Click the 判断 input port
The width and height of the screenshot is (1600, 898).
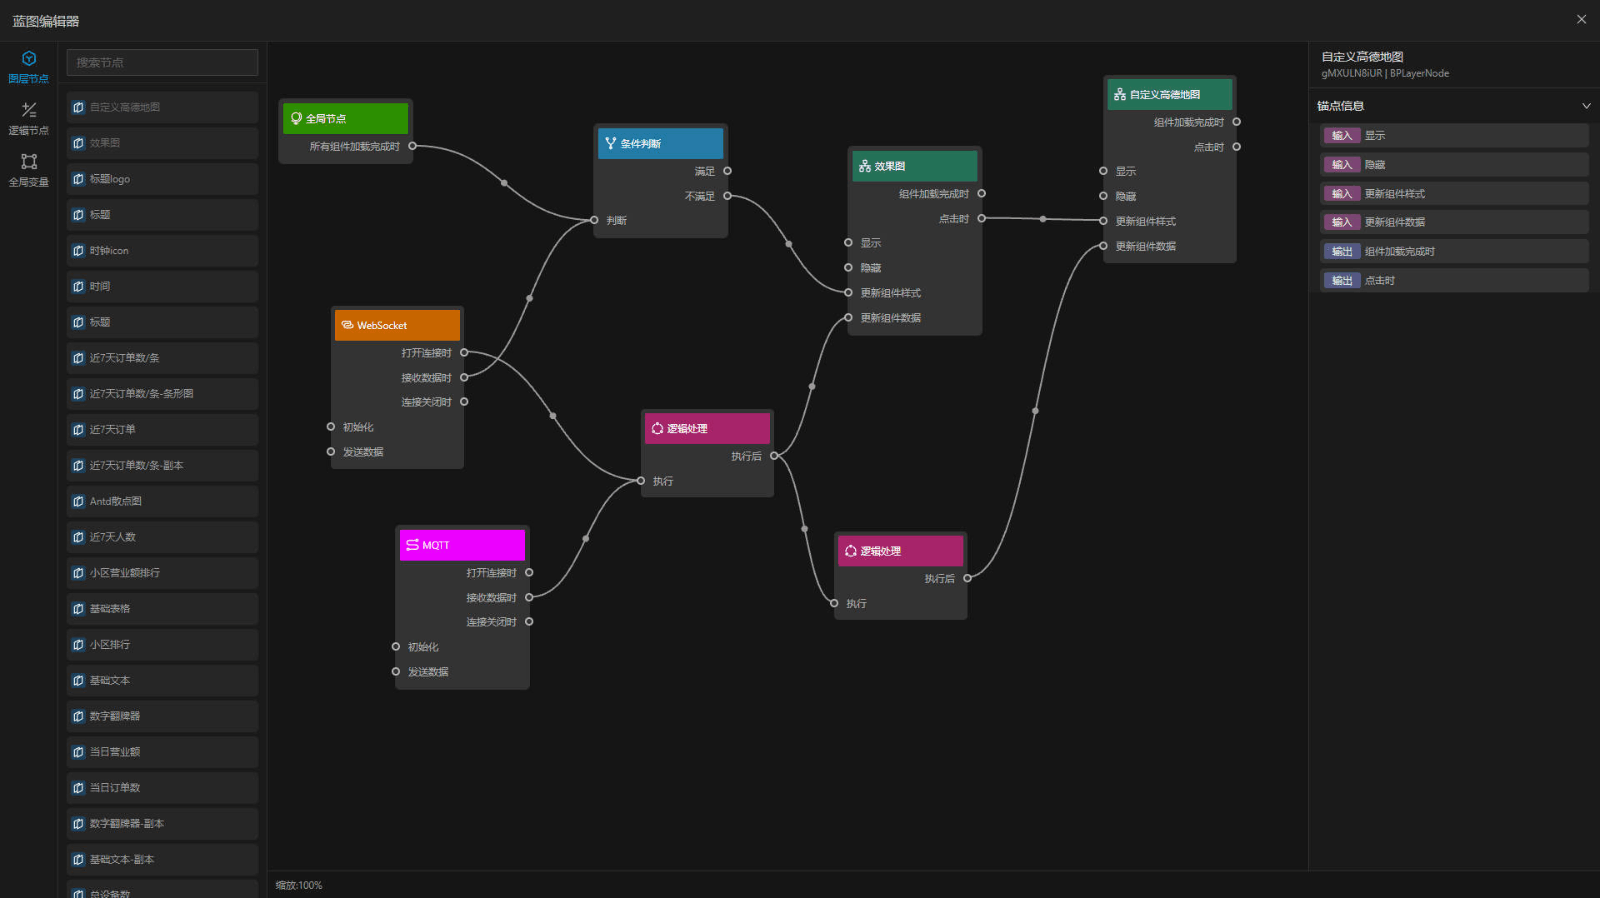595,220
